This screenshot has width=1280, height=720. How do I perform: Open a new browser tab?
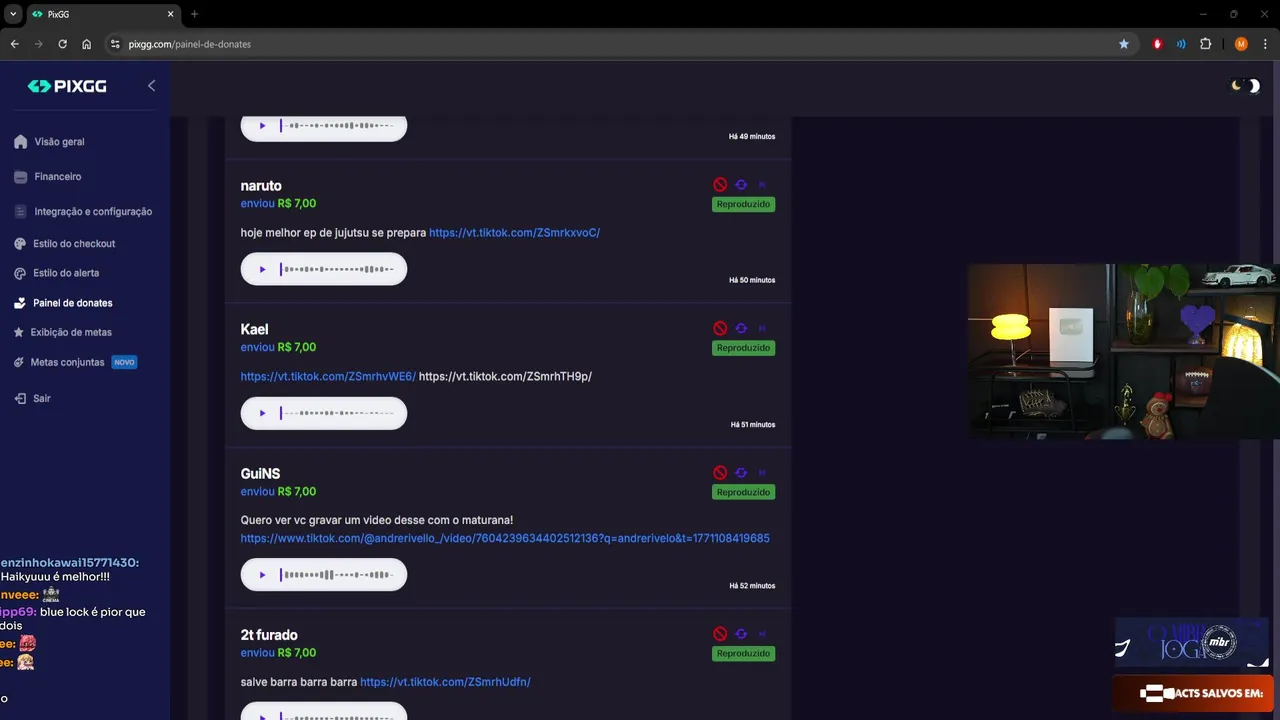pyautogui.click(x=194, y=14)
